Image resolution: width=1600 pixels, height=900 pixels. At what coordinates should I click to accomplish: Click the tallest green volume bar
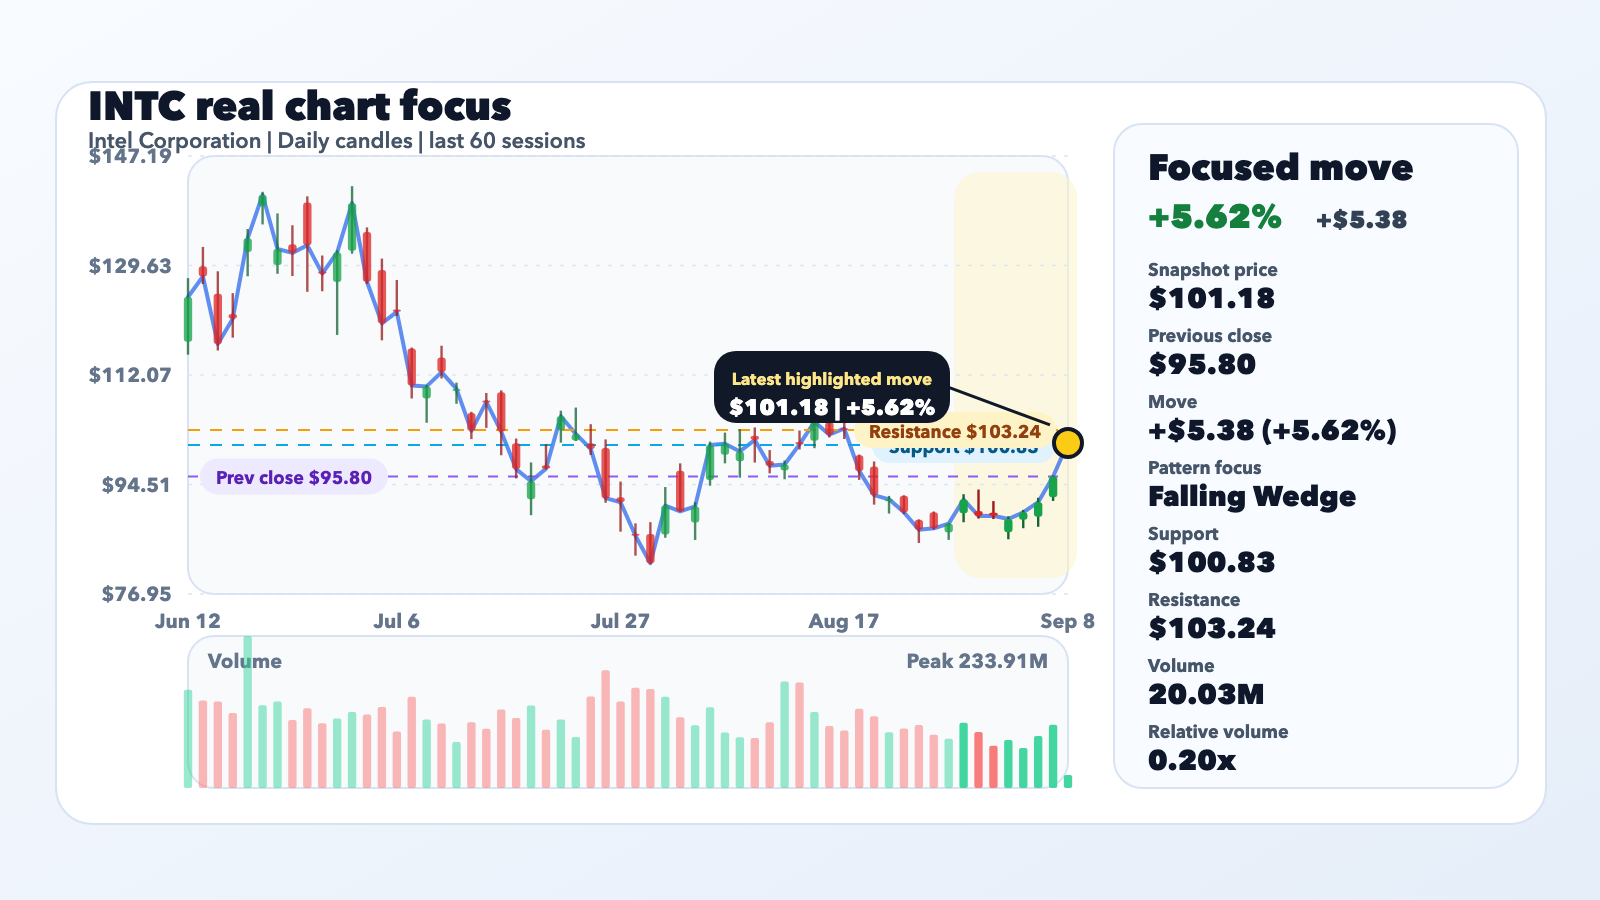click(247, 712)
